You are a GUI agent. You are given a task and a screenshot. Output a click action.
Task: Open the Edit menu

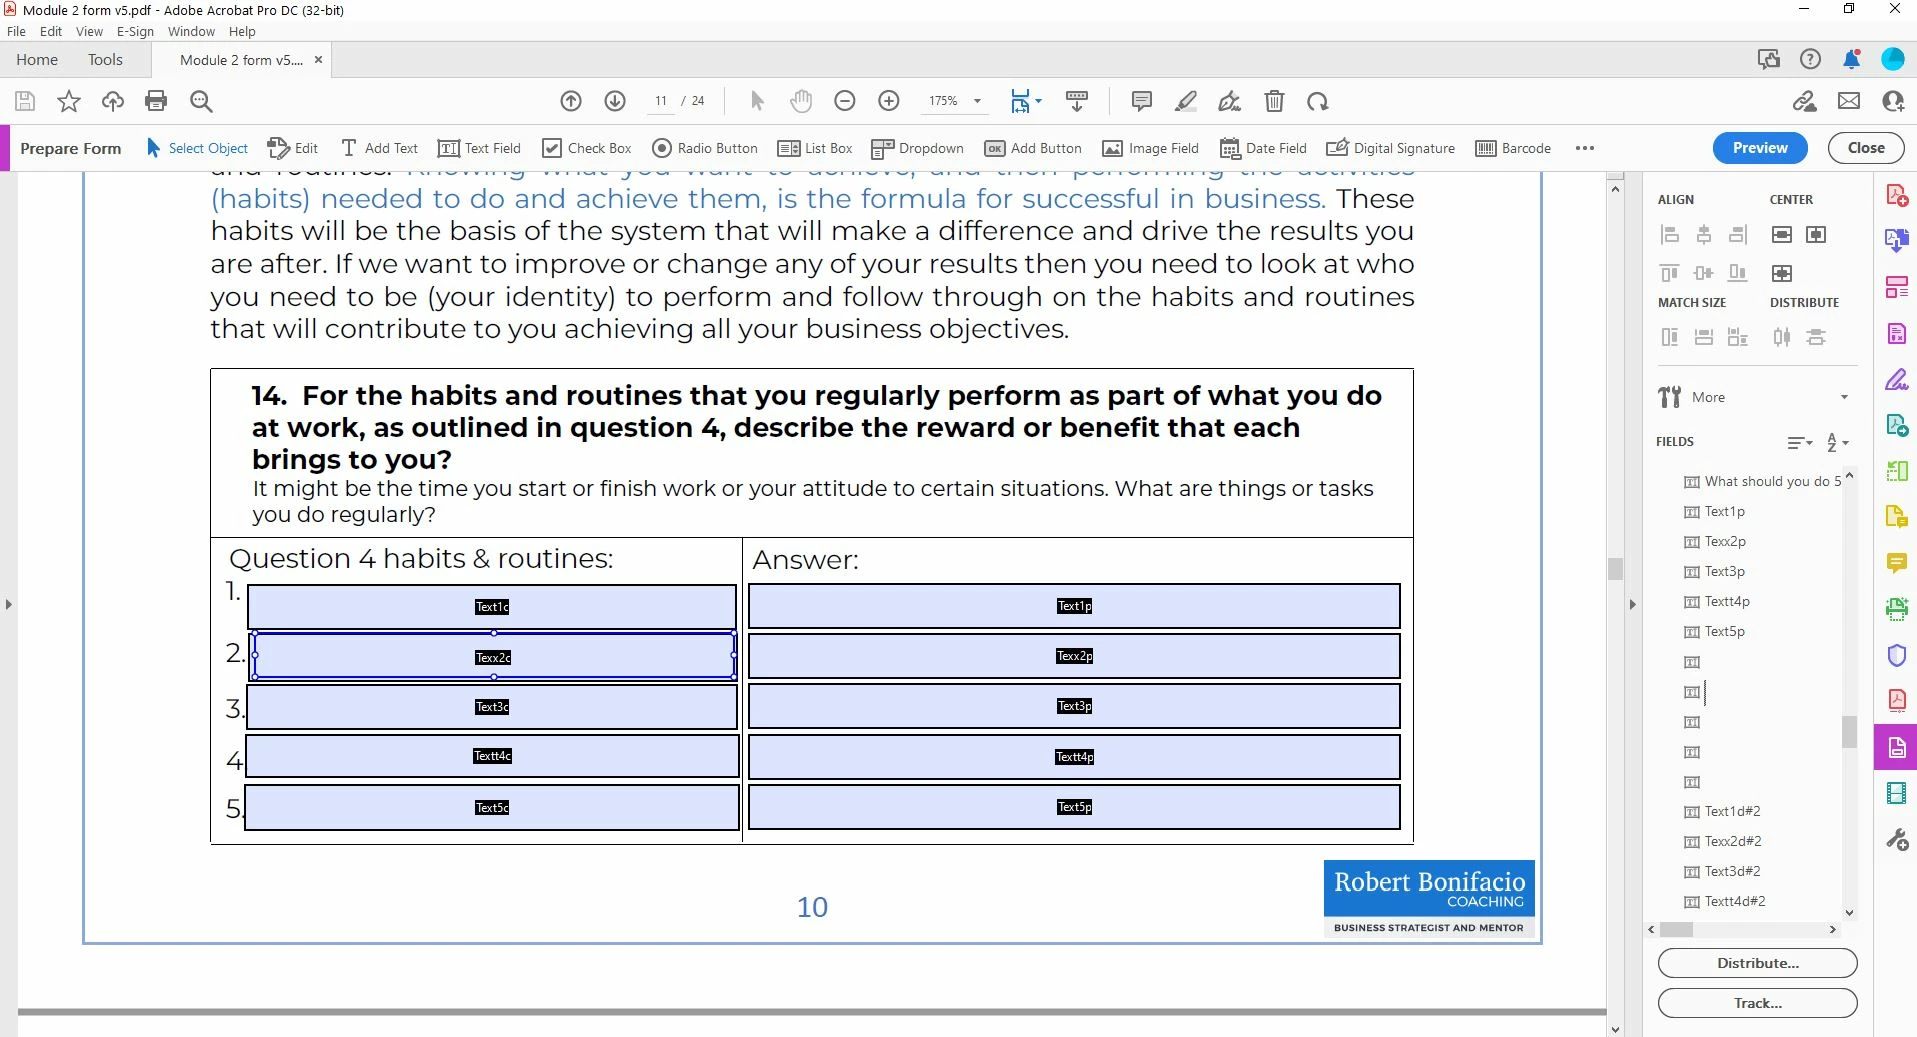point(50,31)
